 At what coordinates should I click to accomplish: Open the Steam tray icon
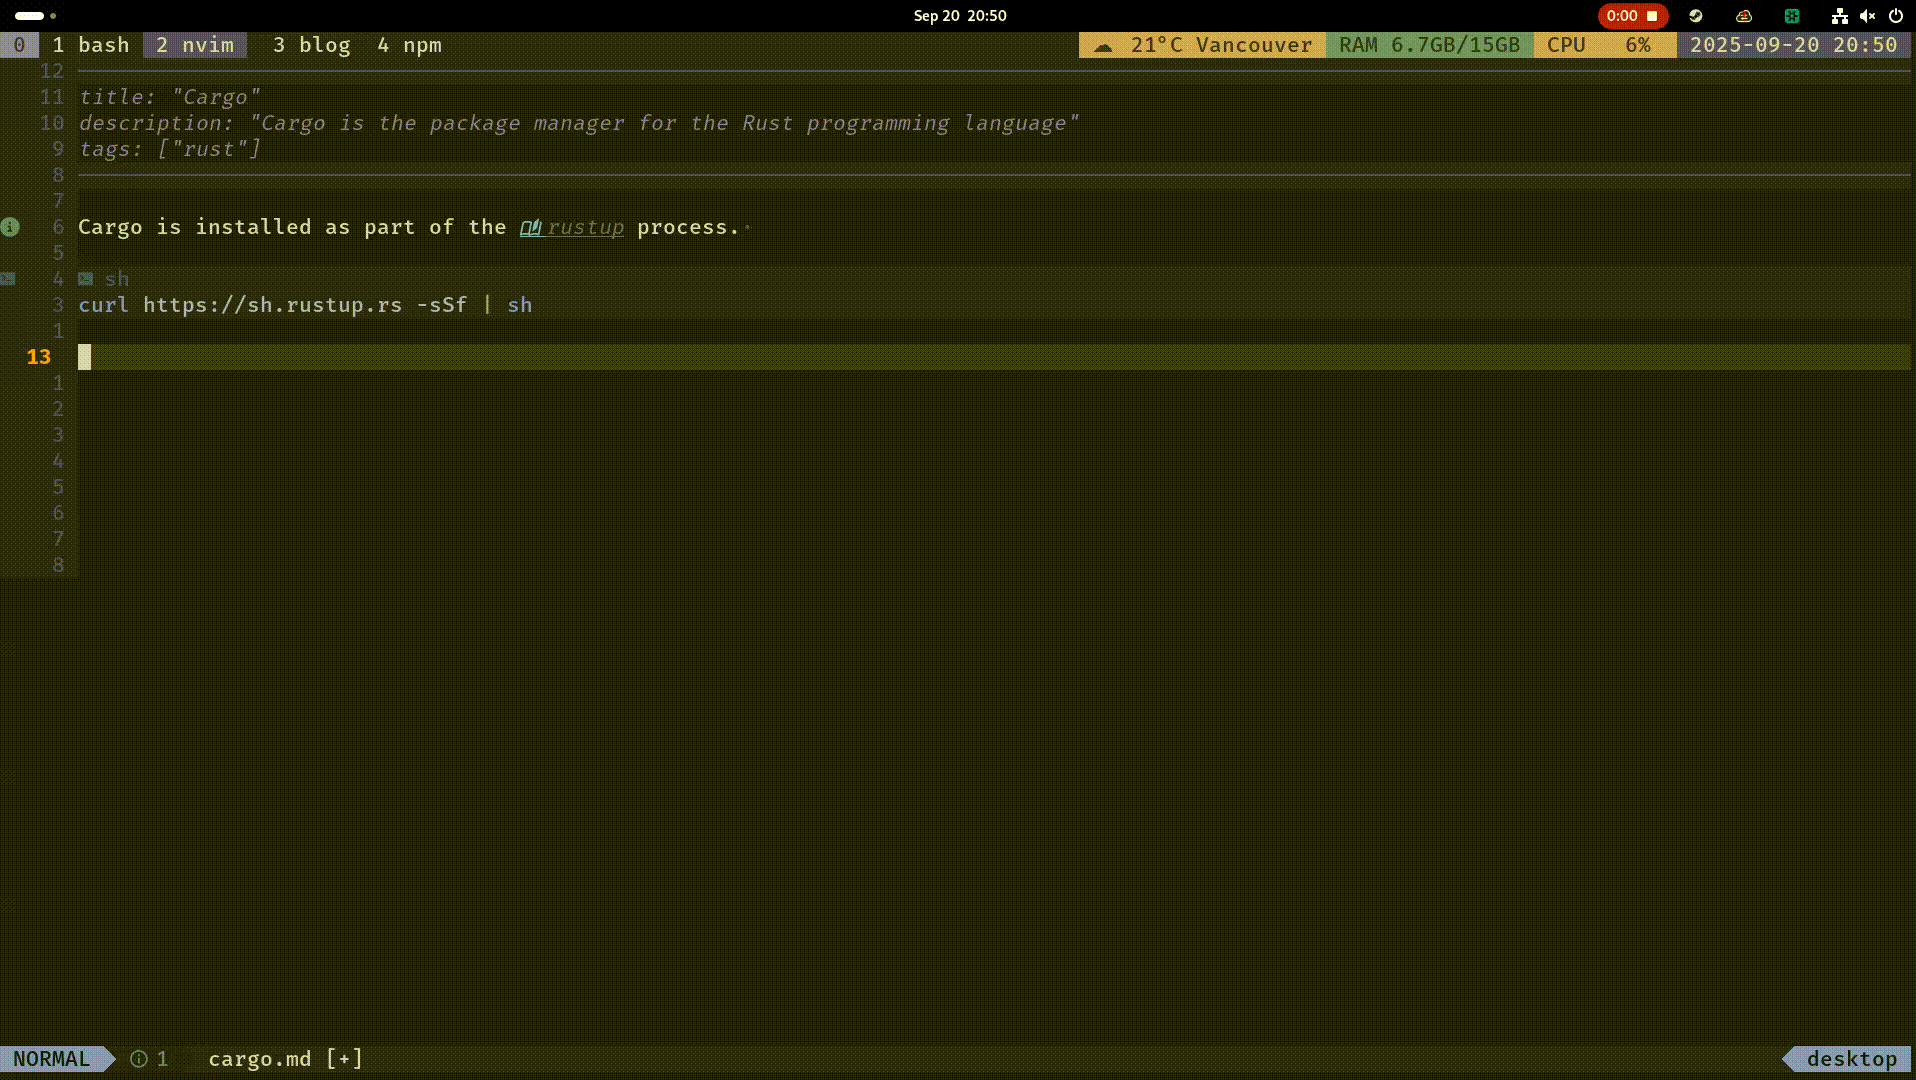coord(1696,16)
